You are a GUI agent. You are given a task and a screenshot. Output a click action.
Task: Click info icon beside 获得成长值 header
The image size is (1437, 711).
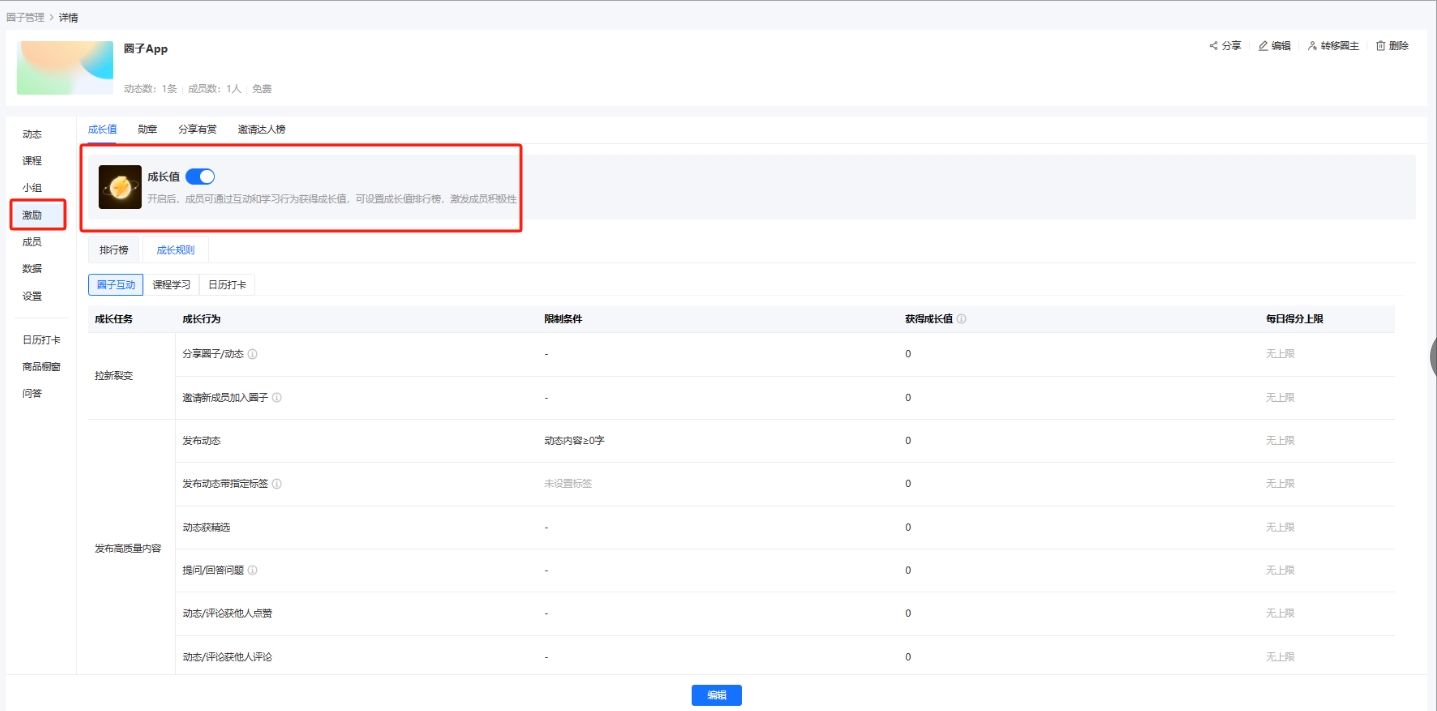coord(961,319)
